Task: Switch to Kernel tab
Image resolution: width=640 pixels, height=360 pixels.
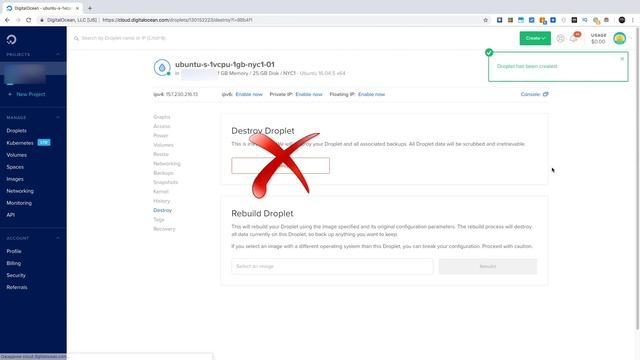Action: tap(161, 191)
